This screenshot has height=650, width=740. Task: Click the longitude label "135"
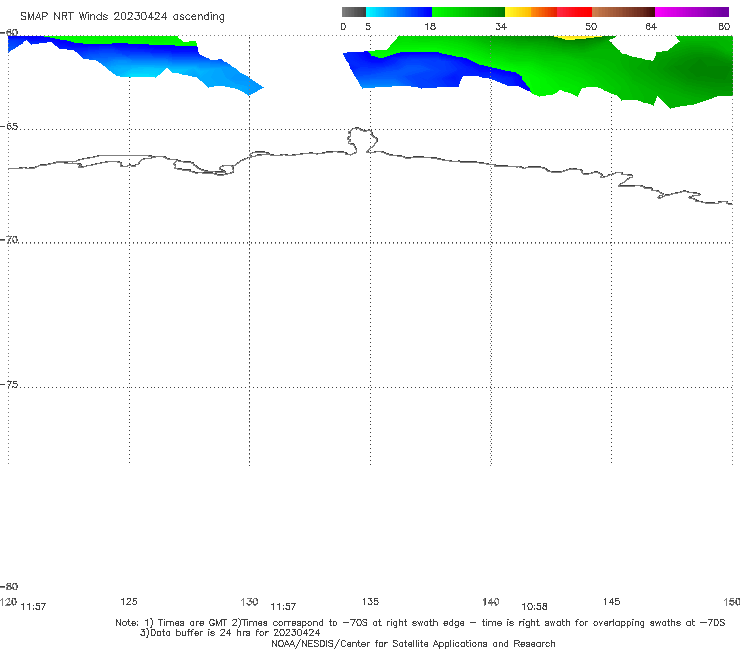click(x=370, y=602)
